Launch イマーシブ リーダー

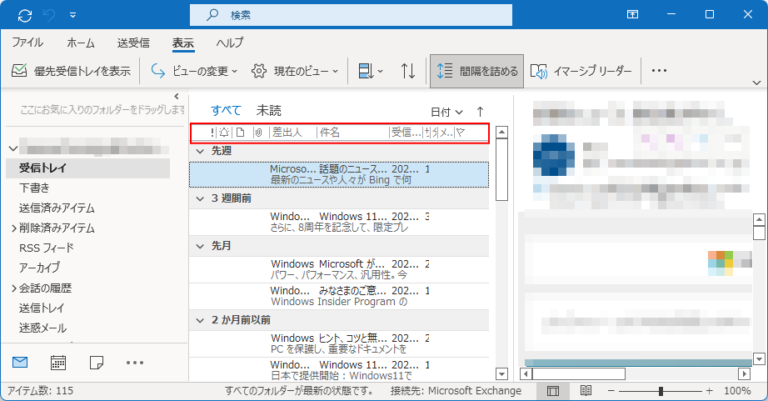point(581,71)
